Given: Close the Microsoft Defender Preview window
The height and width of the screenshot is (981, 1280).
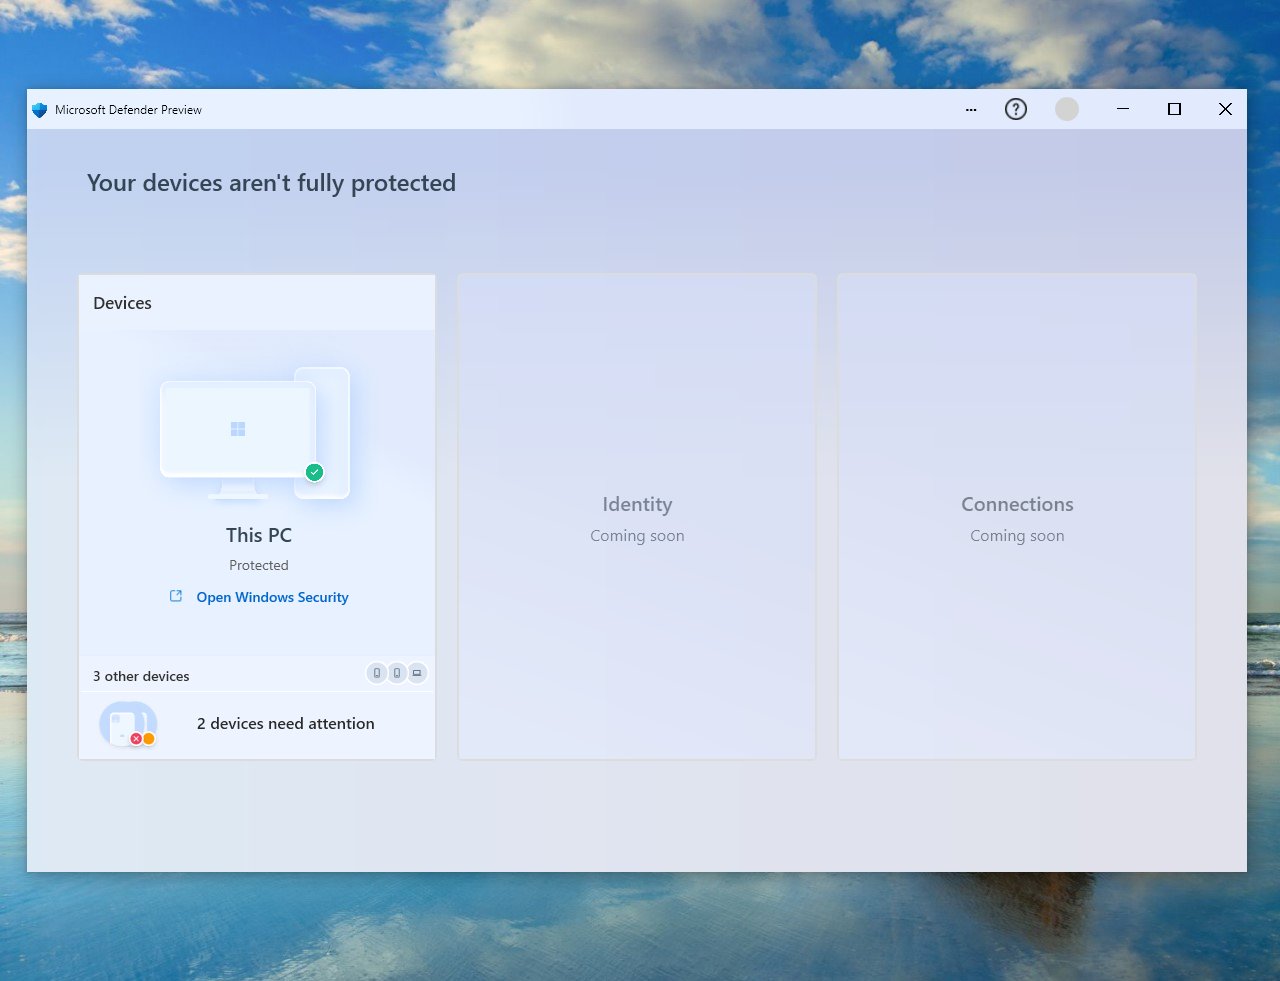Looking at the screenshot, I should [1225, 109].
